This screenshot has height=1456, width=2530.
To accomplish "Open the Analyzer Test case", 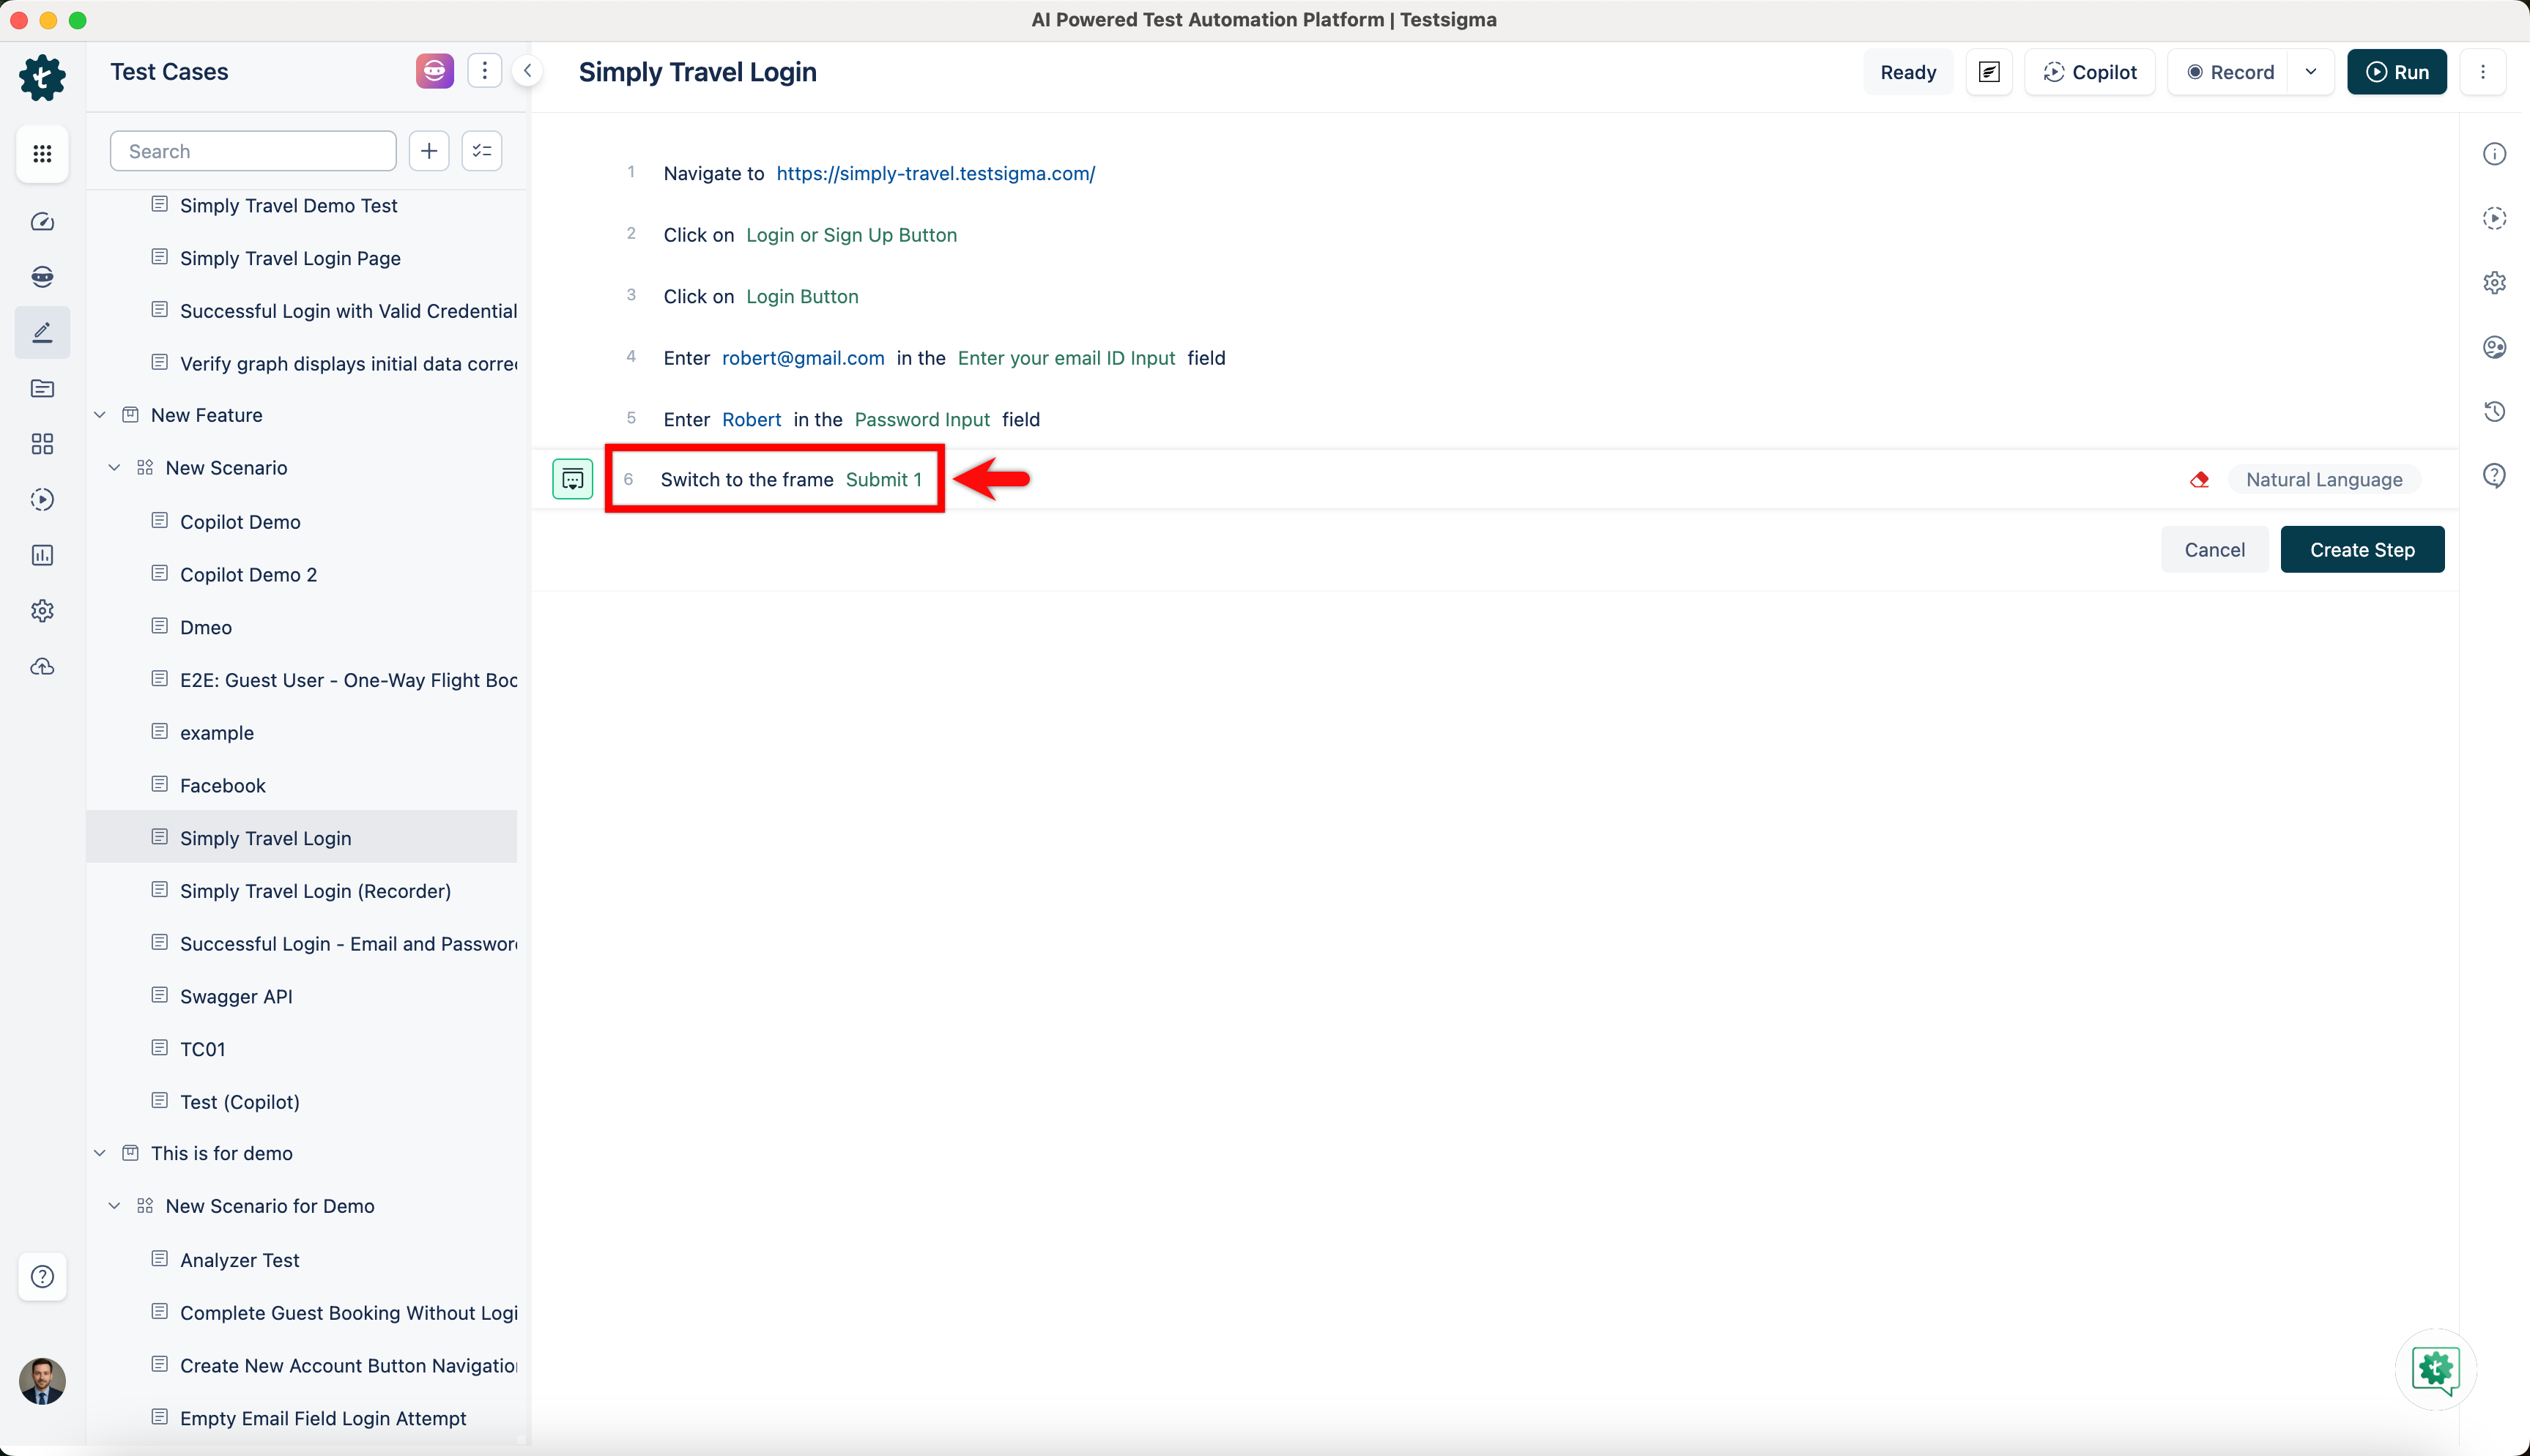I will pos(240,1261).
